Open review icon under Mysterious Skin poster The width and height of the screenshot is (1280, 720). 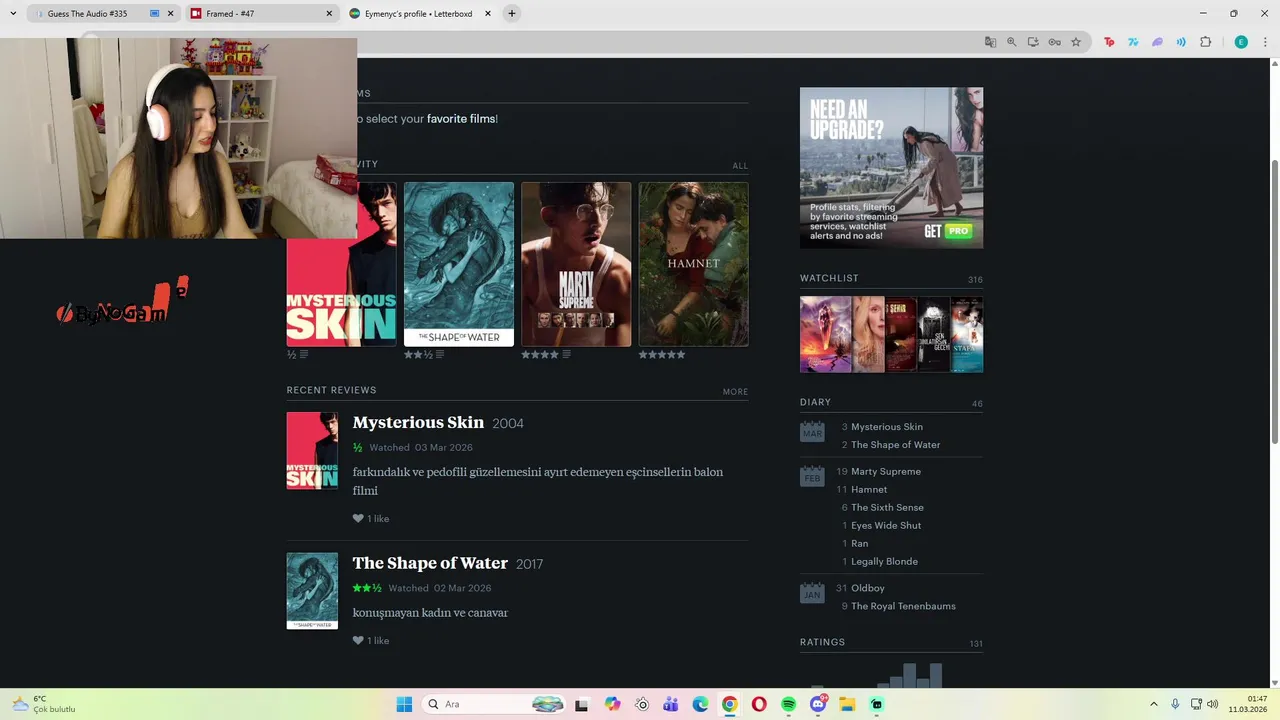304,354
